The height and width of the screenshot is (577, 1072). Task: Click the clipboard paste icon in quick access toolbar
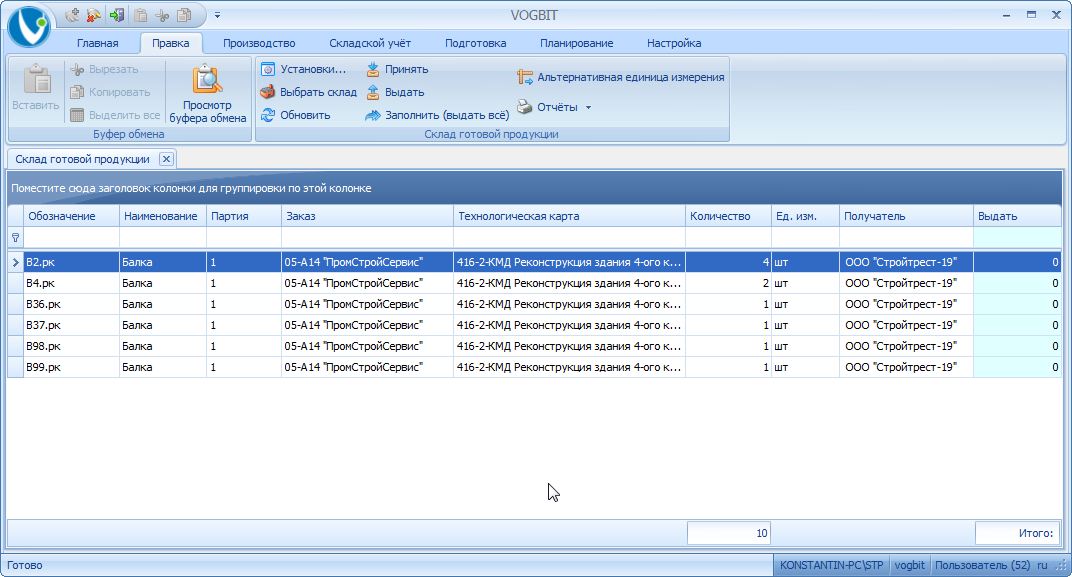click(x=140, y=15)
